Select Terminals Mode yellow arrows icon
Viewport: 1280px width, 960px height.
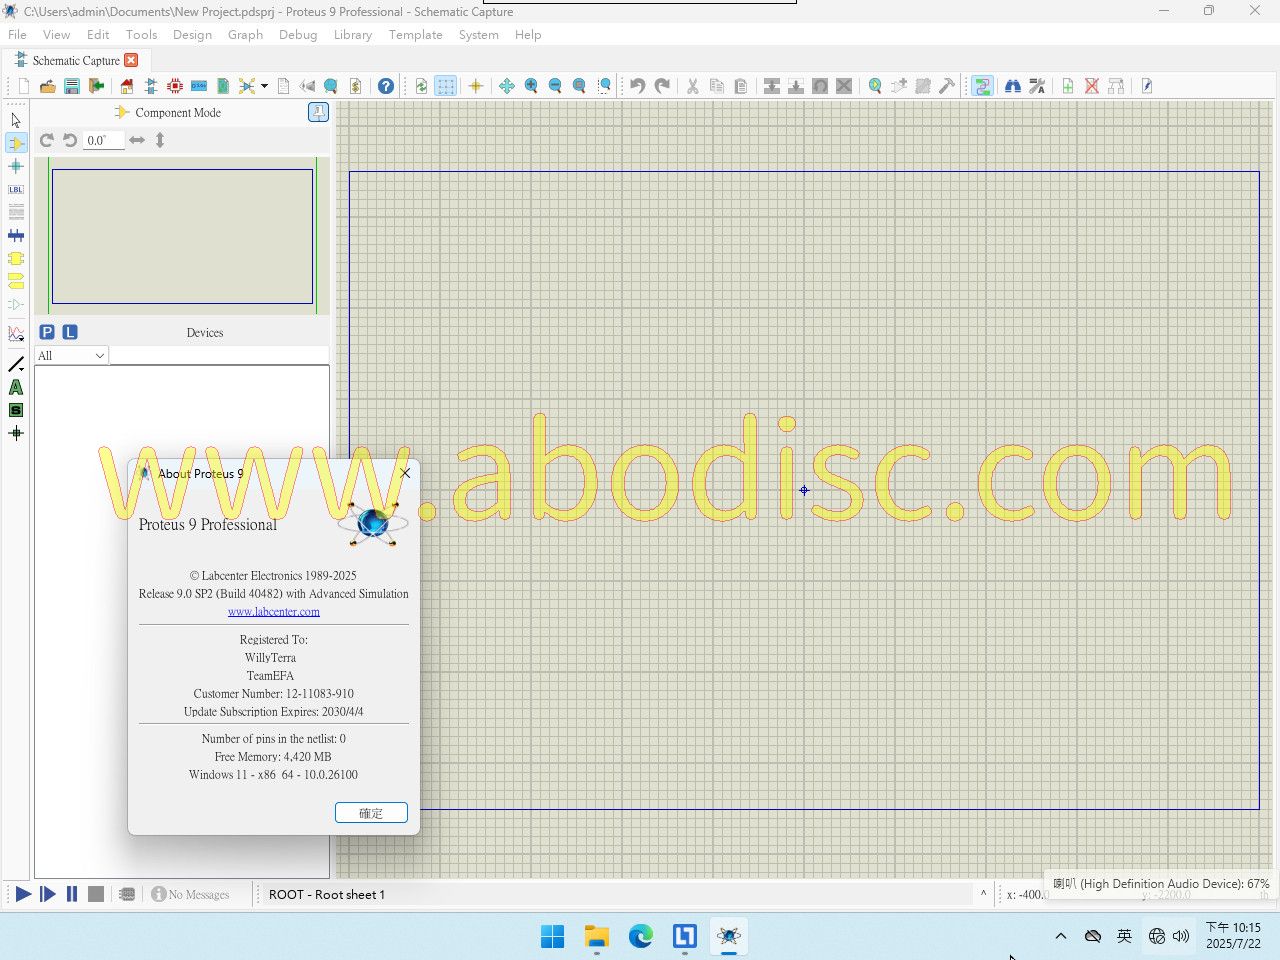click(x=16, y=281)
